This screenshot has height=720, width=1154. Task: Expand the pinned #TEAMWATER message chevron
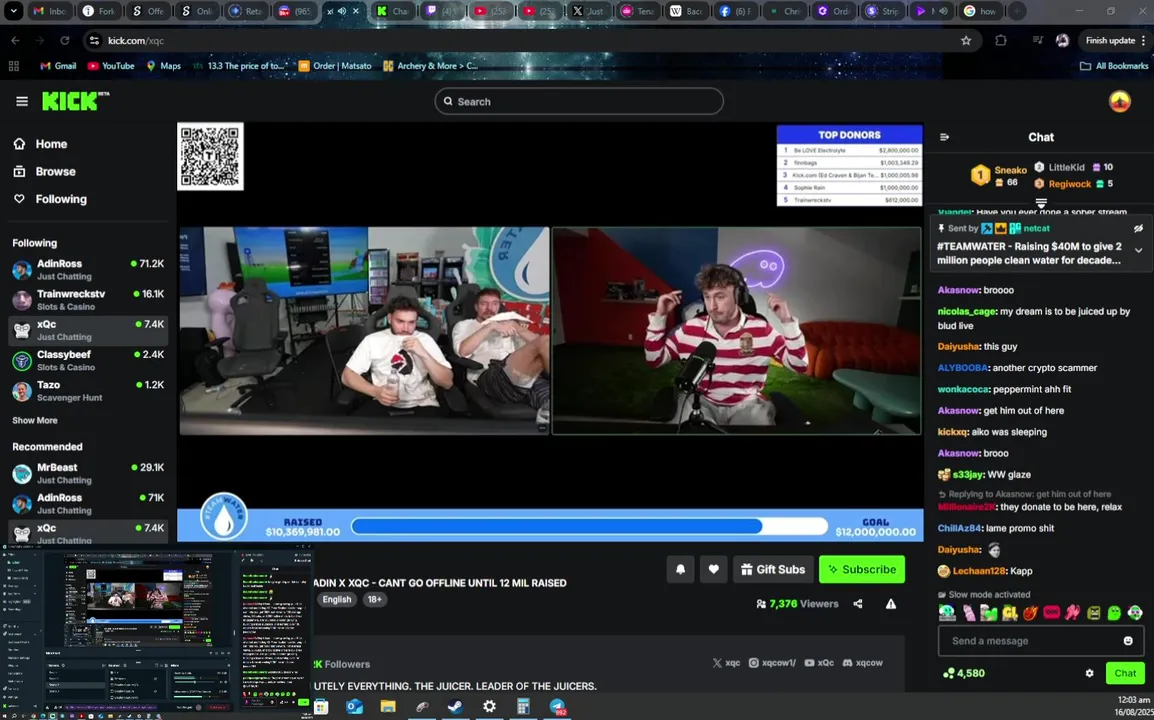pyautogui.click(x=1138, y=250)
